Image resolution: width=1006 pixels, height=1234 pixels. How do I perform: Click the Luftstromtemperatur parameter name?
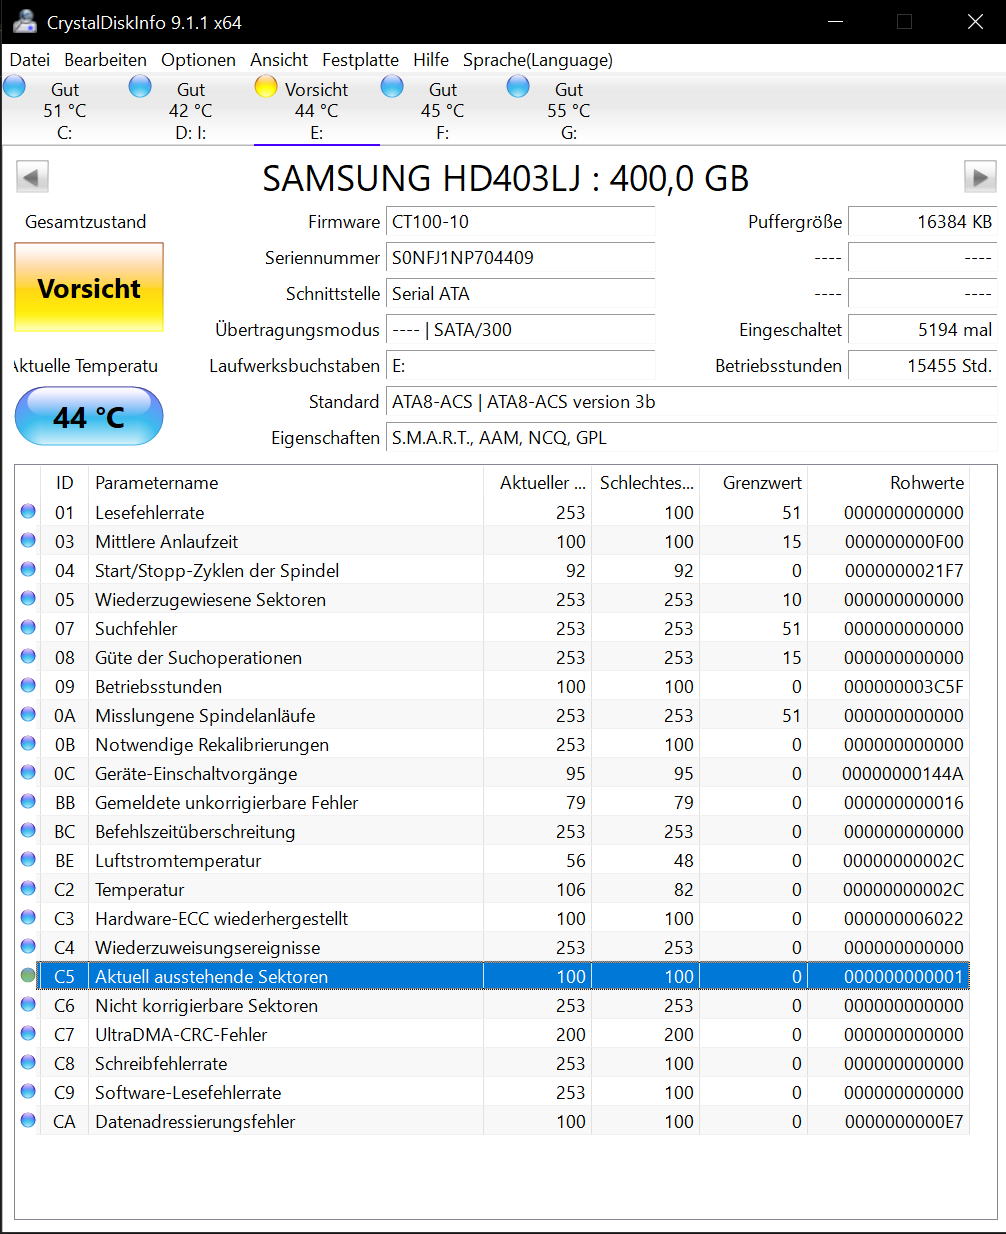click(178, 861)
